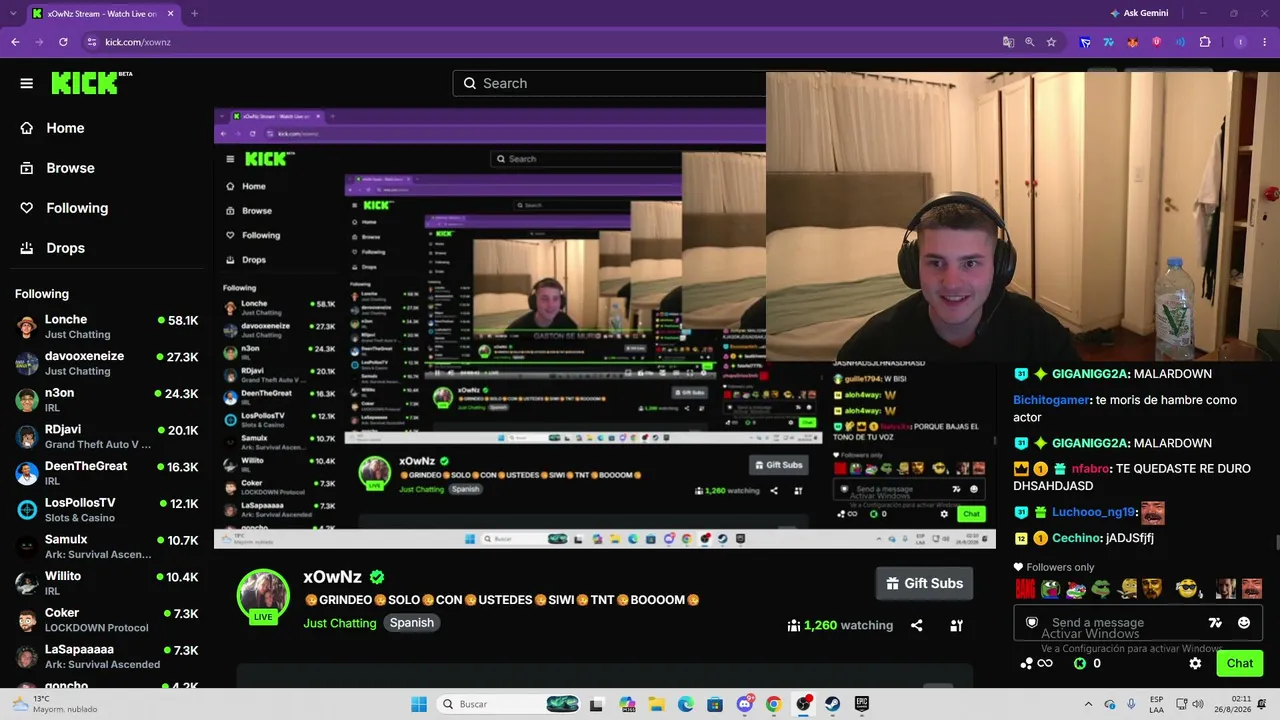The width and height of the screenshot is (1280, 720).
Task: Click the taskbar Buscar search box
Action: point(510,704)
